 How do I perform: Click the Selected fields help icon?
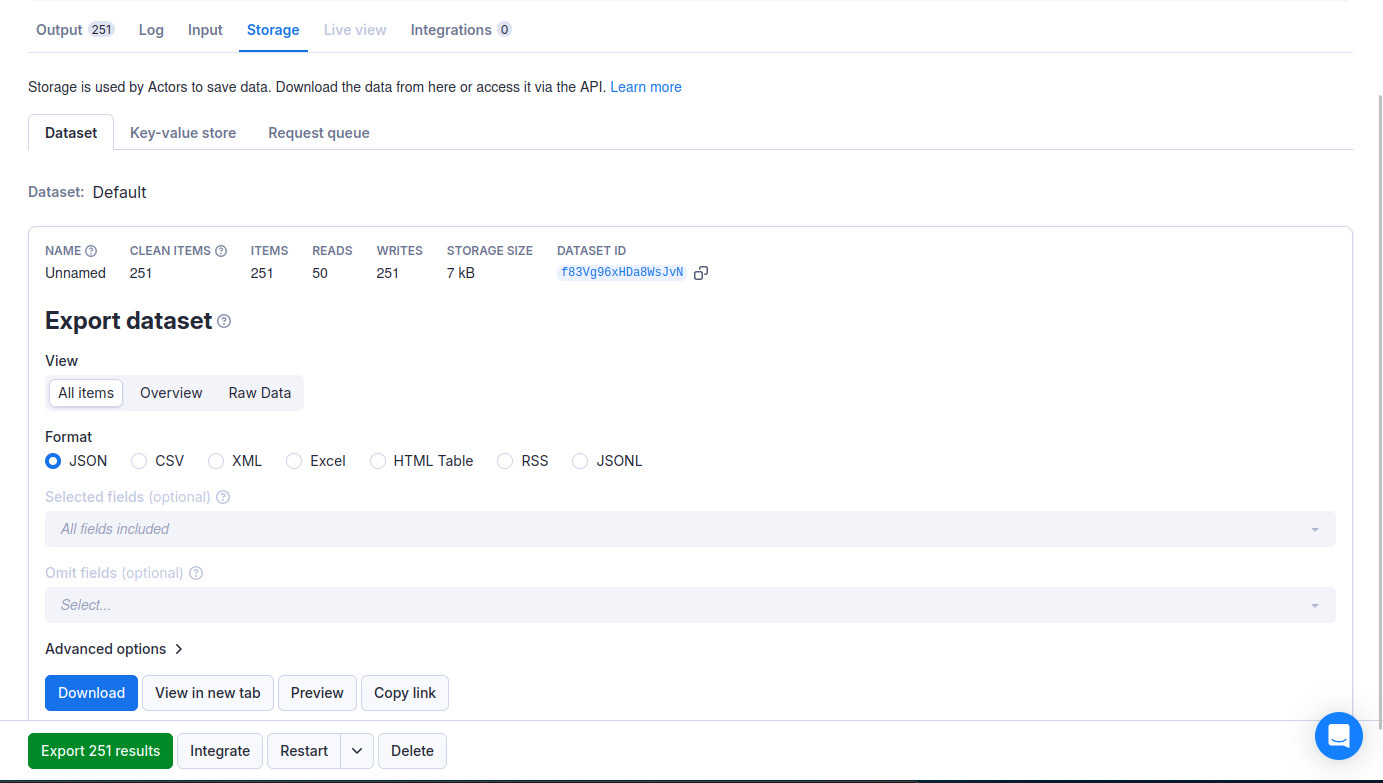222,496
